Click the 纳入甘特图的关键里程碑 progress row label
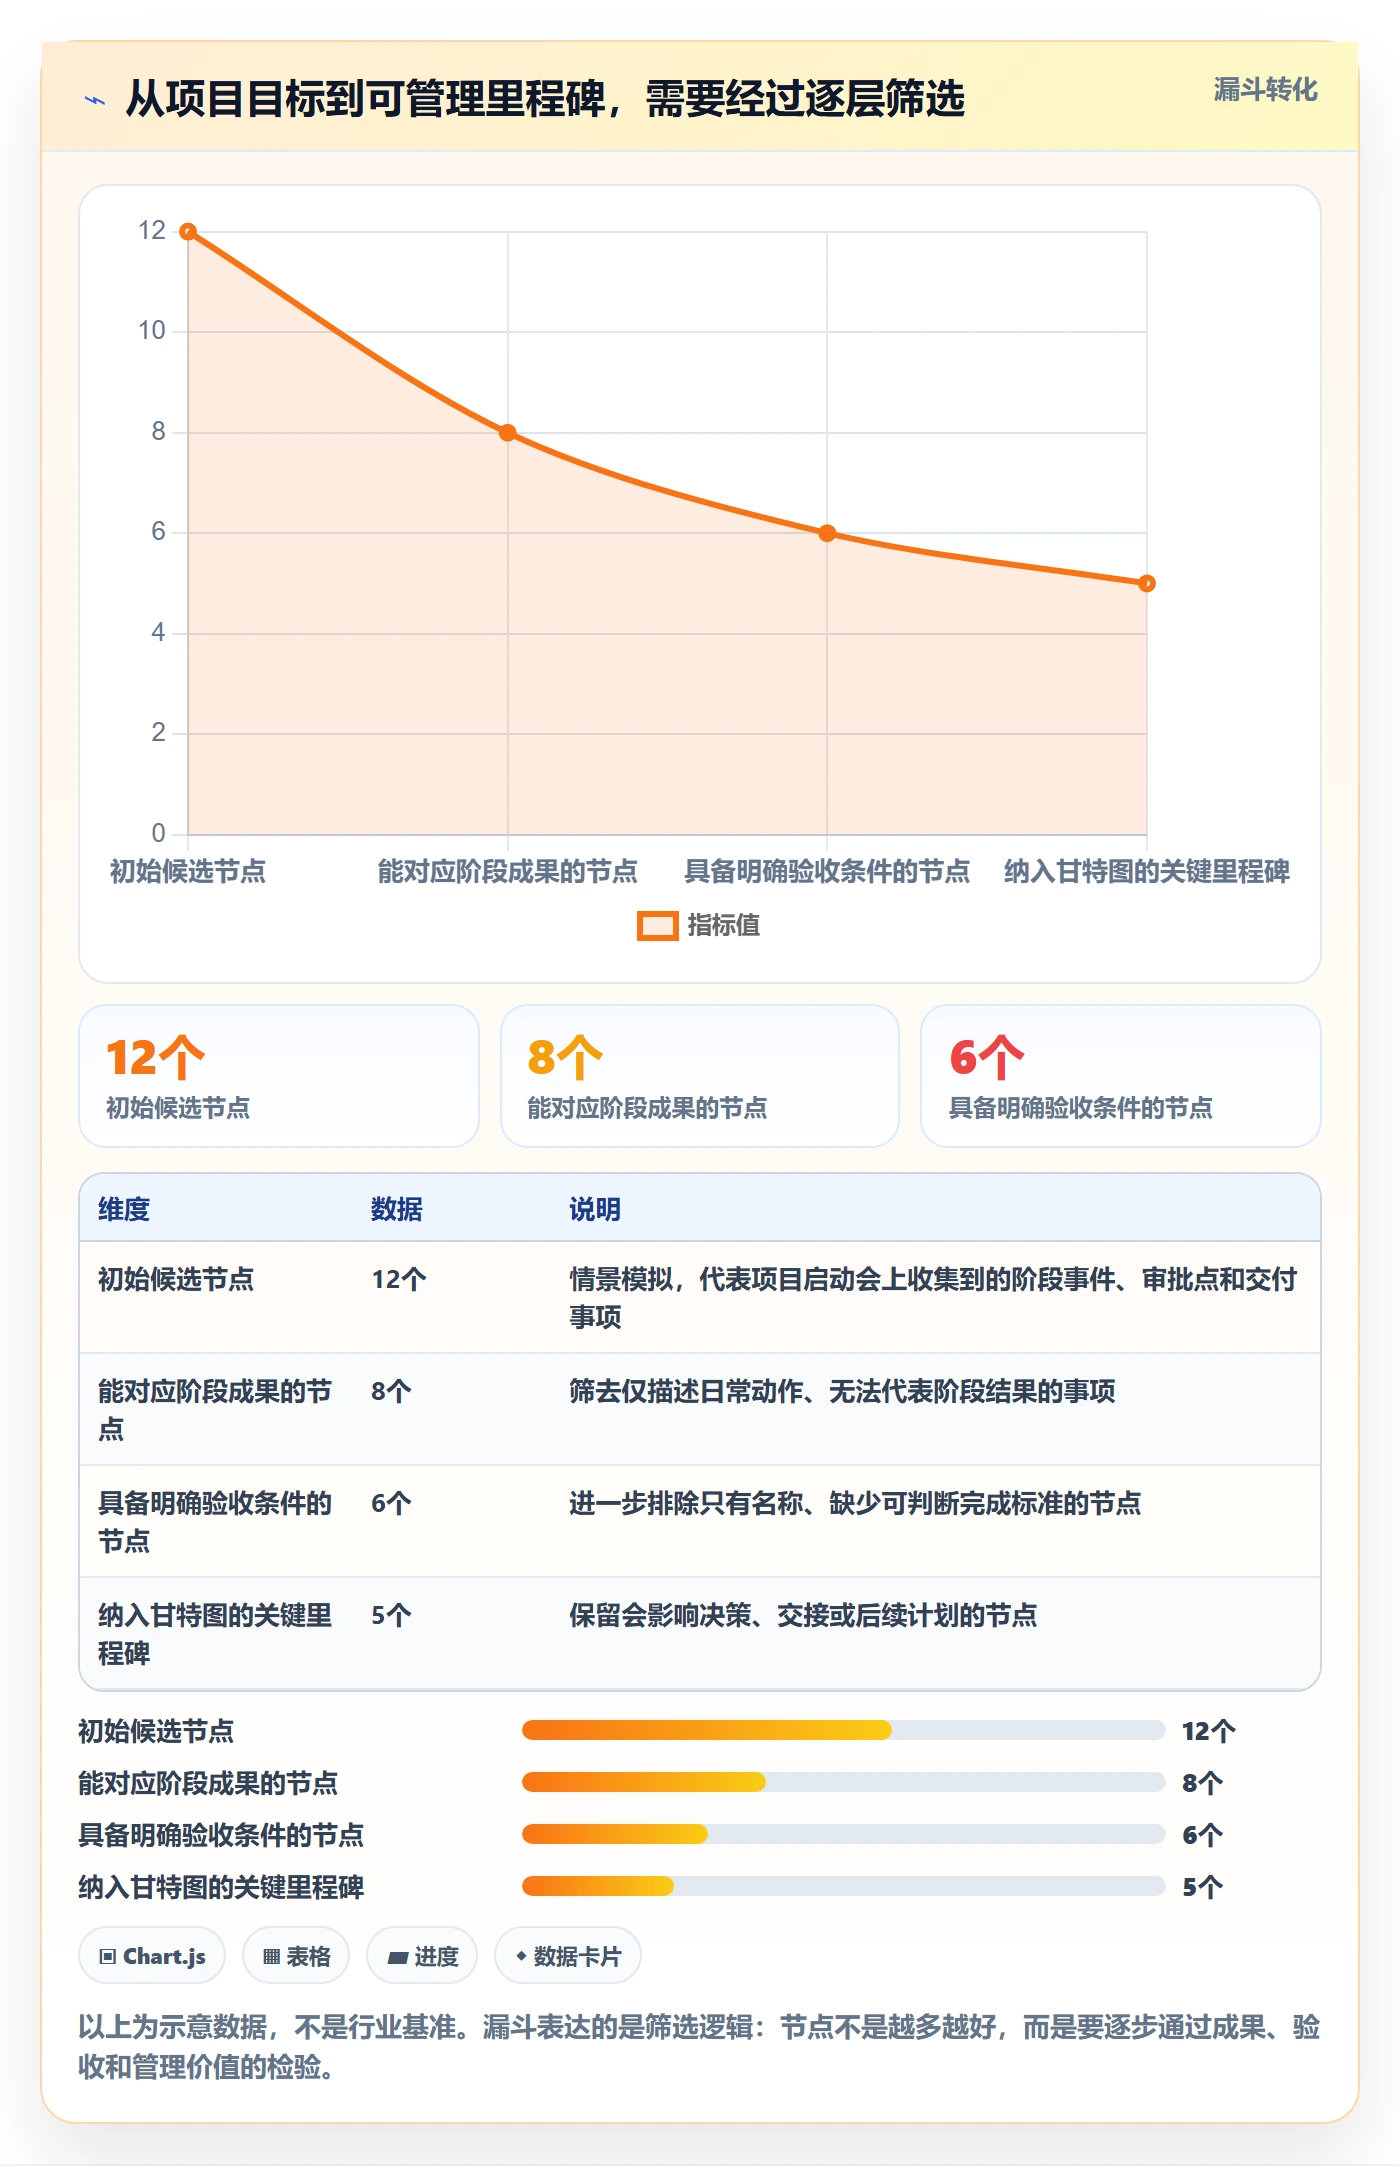 221,1887
